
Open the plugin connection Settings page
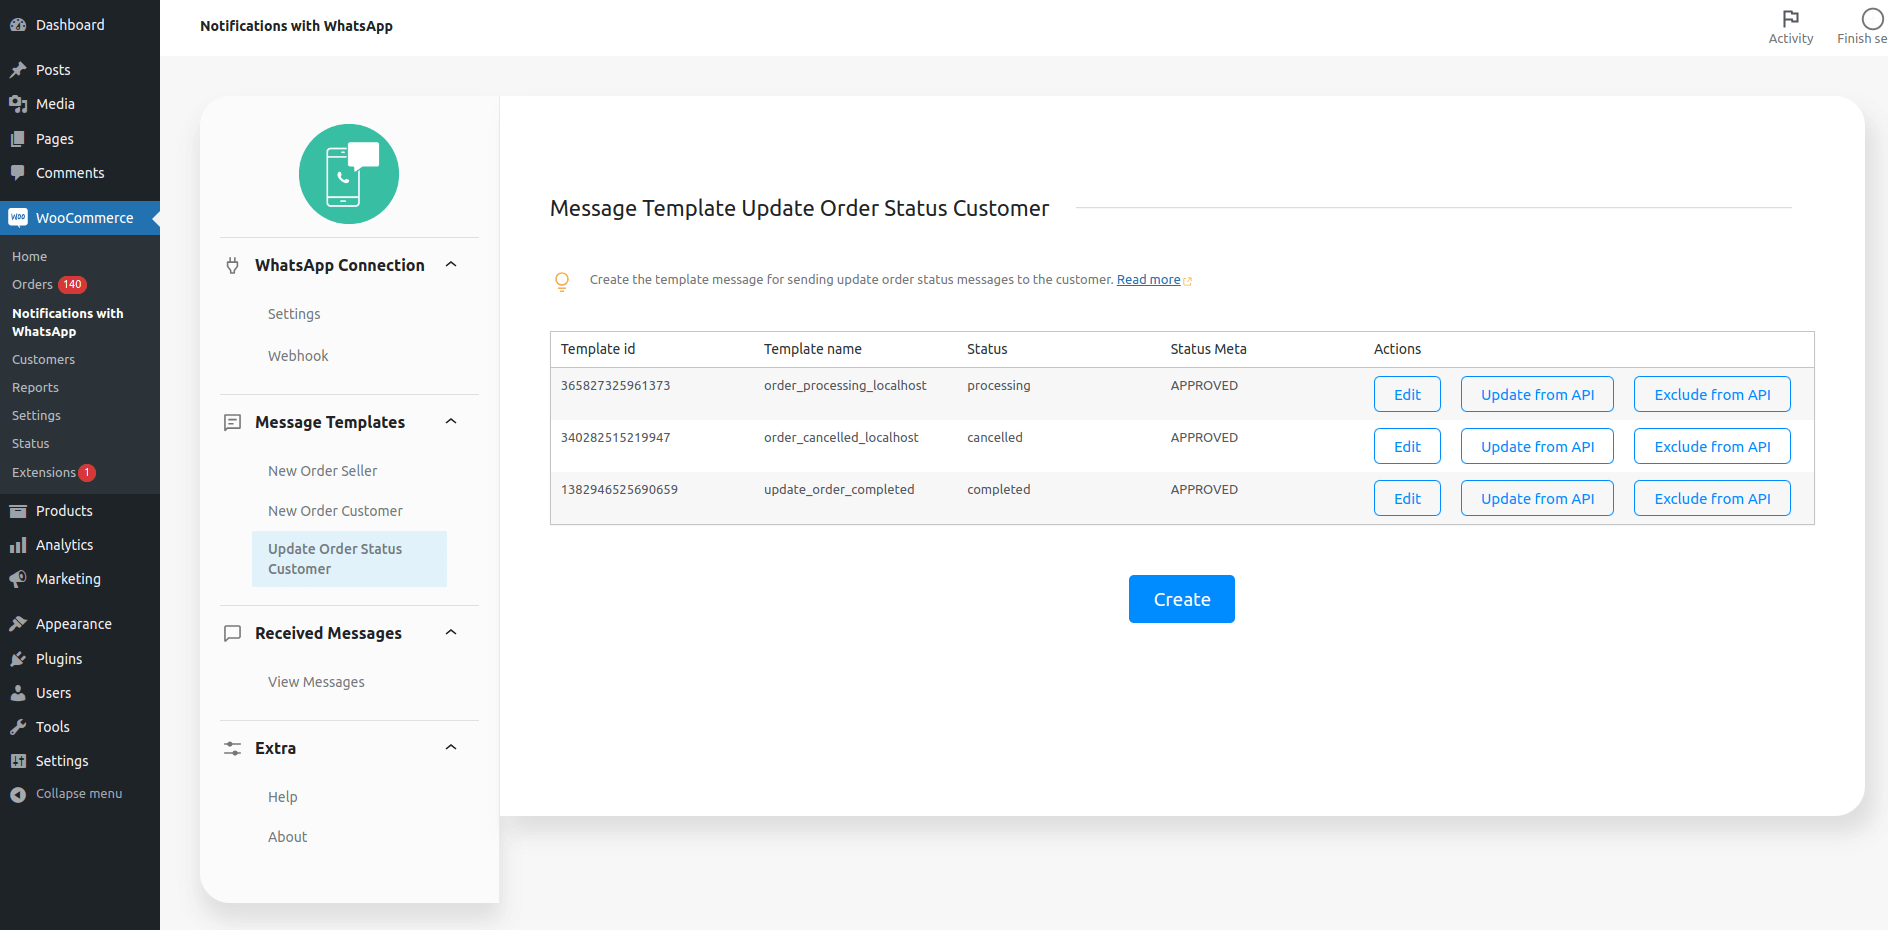pyautogui.click(x=294, y=314)
